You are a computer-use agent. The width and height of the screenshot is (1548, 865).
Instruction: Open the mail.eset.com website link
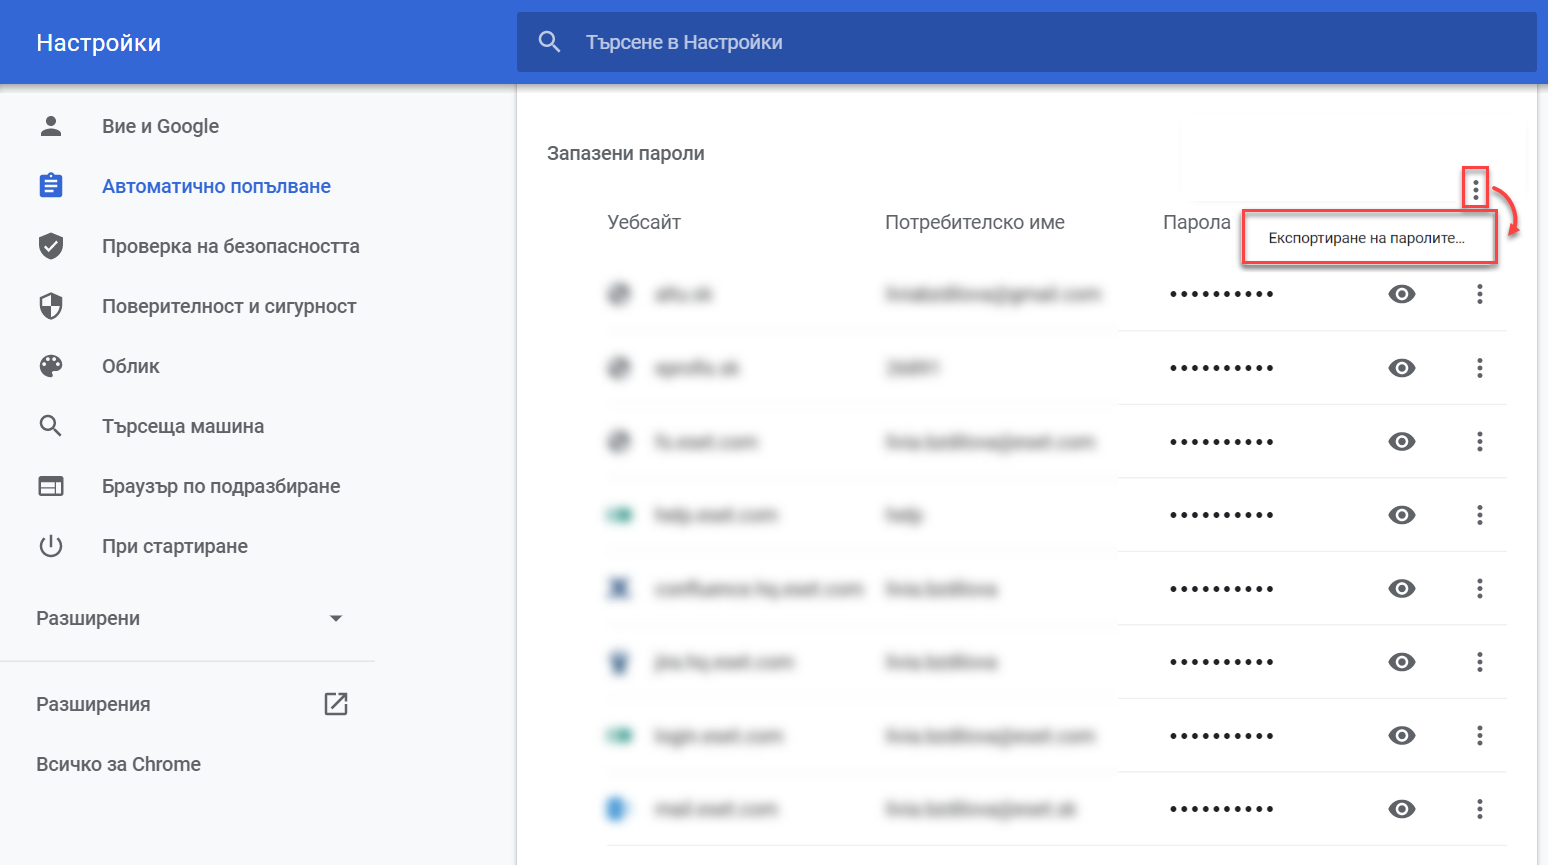coord(716,809)
